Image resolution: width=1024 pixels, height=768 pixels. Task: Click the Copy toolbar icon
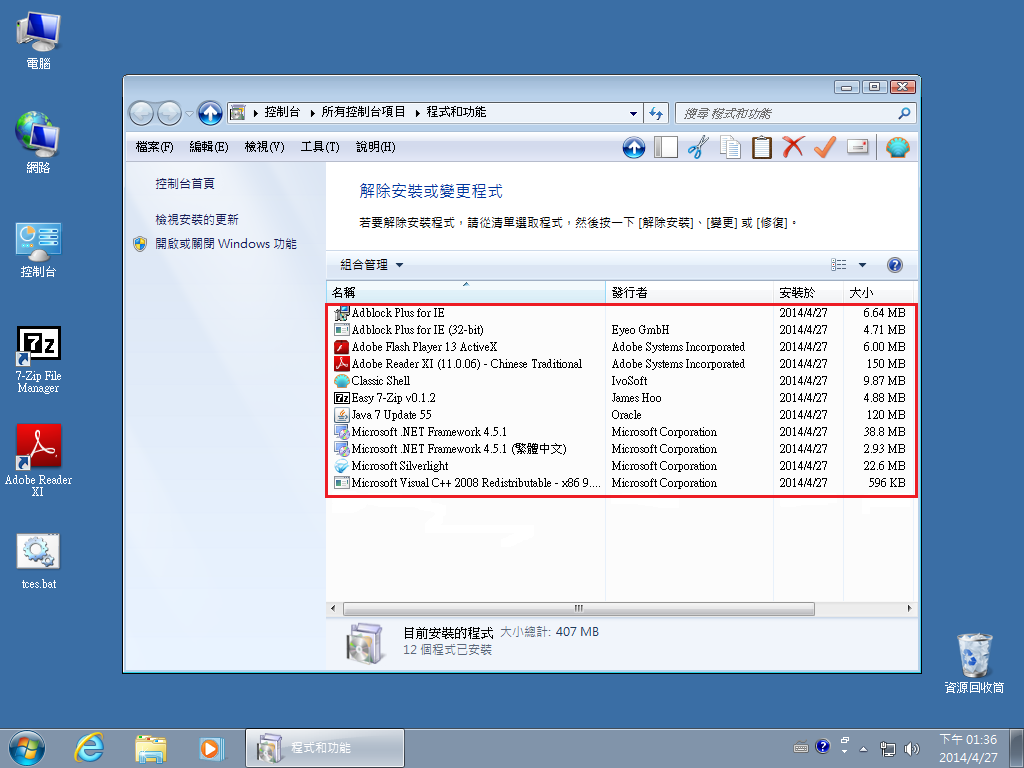(x=729, y=147)
